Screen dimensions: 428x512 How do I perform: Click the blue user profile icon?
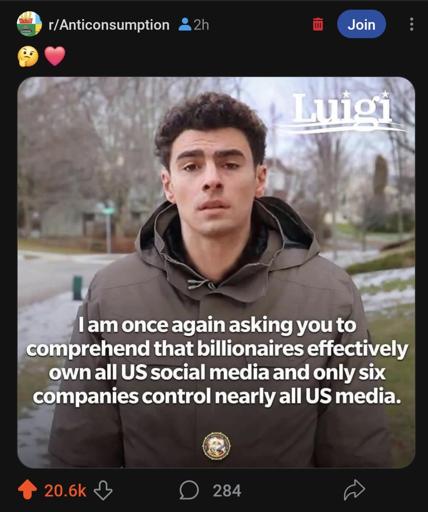(x=185, y=24)
